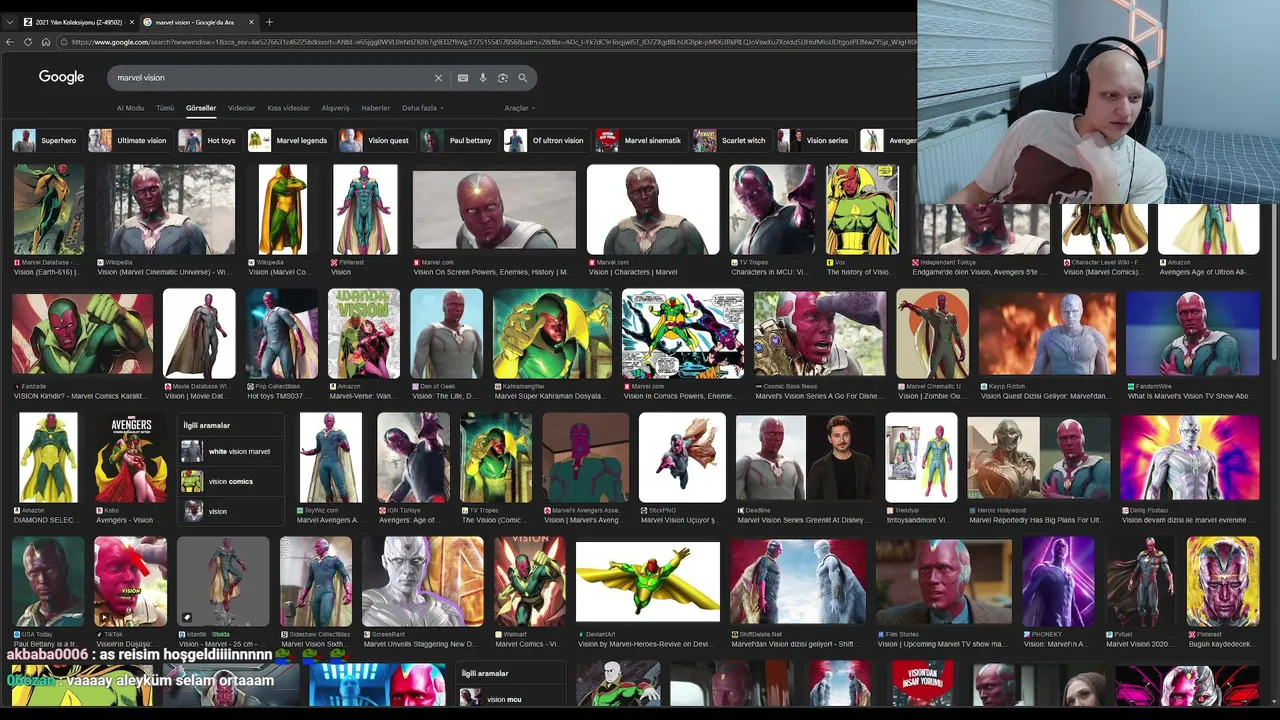Open the 'Alışveriş' tab
The height and width of the screenshot is (720, 1280).
pos(335,108)
